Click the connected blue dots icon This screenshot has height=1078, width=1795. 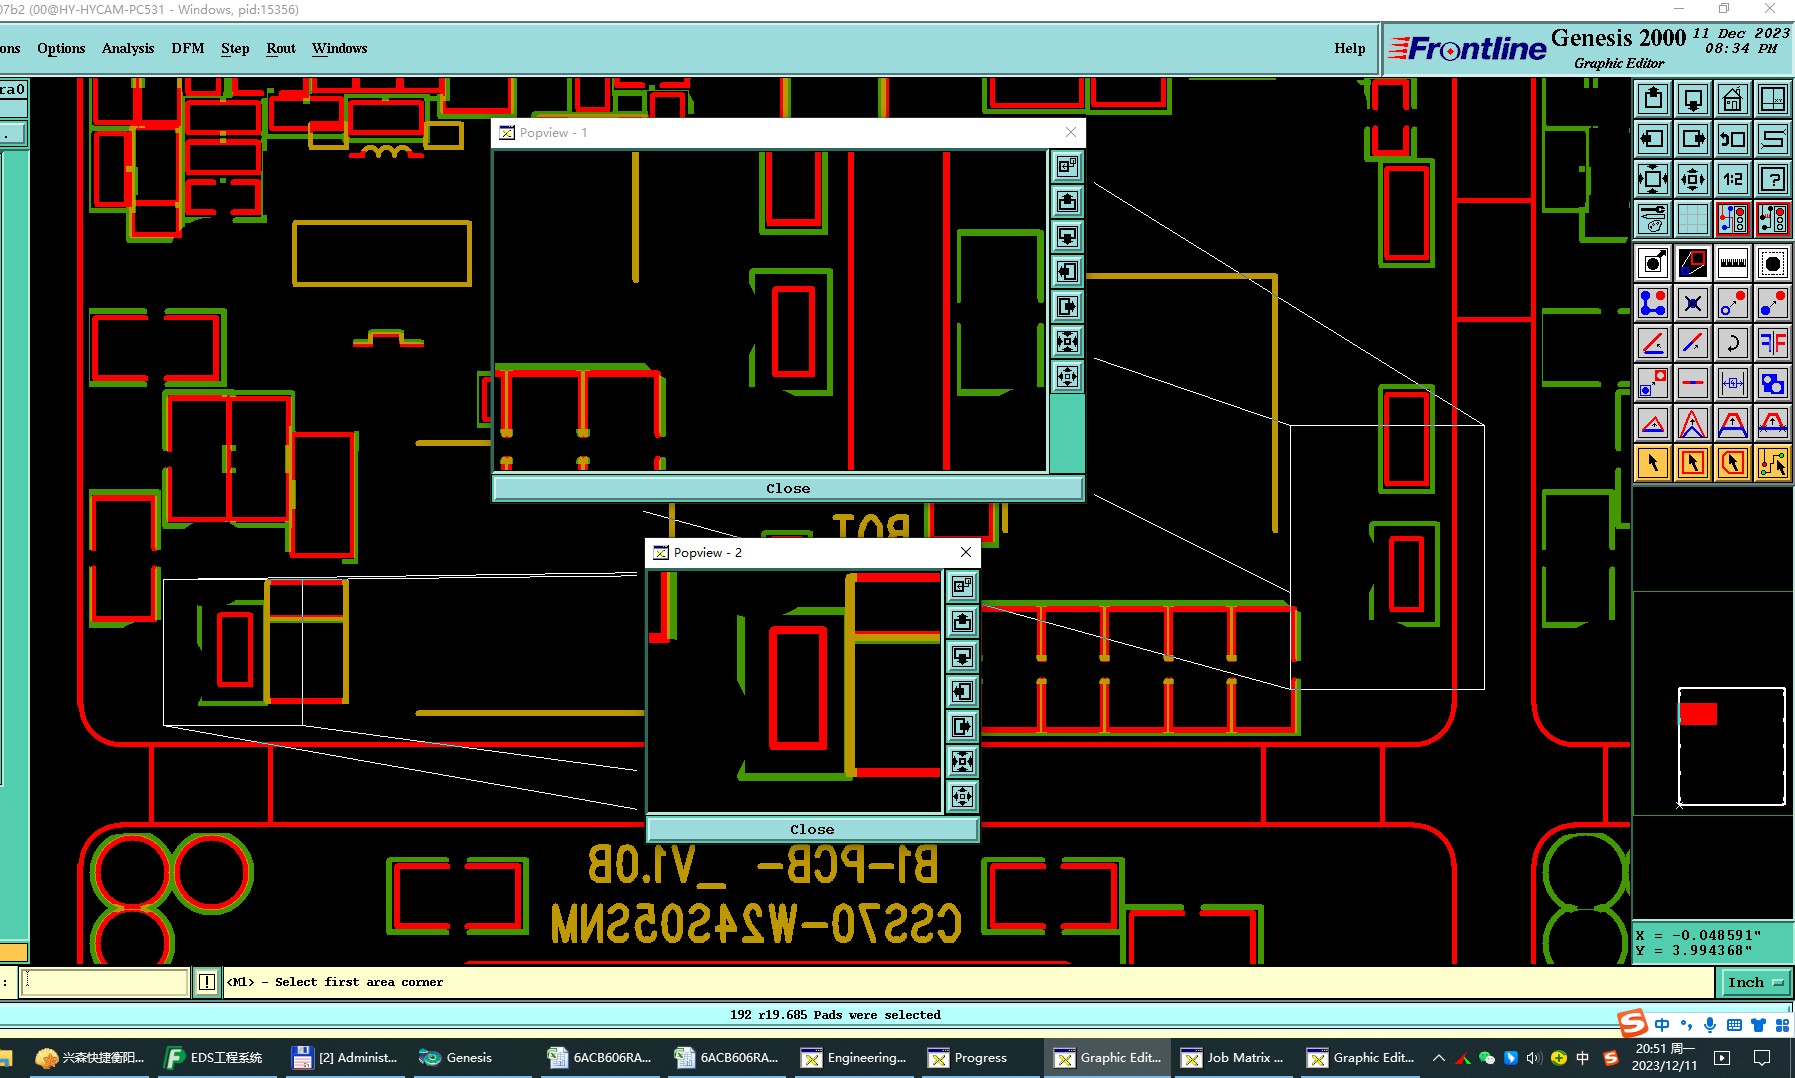[x=1653, y=303]
